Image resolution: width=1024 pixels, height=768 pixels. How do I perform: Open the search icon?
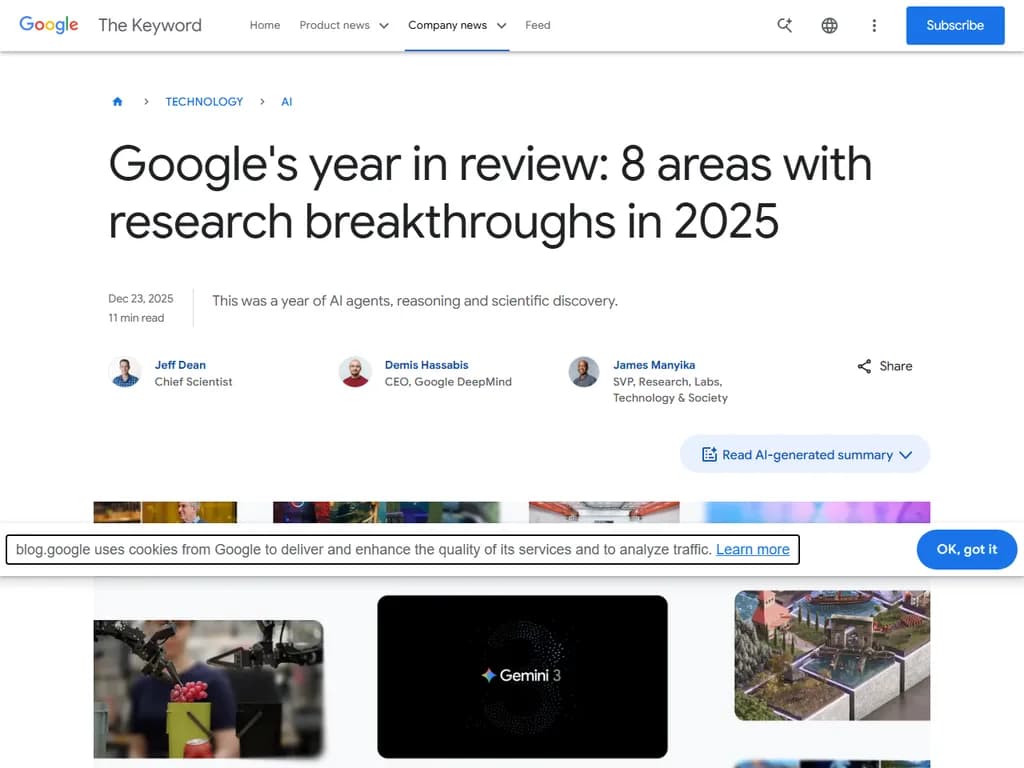pos(784,25)
